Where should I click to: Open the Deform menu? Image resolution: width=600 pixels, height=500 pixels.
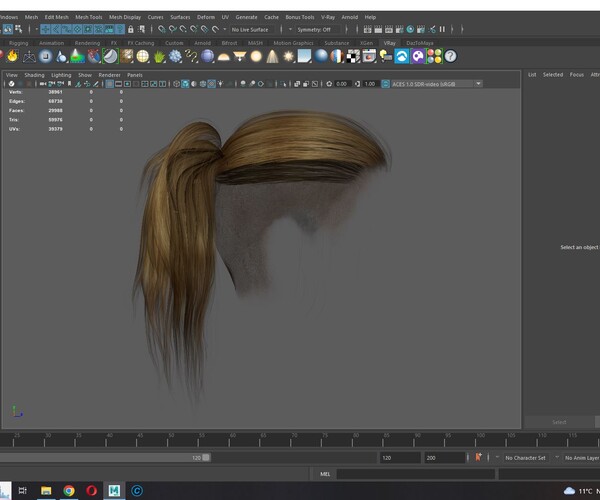click(x=206, y=17)
